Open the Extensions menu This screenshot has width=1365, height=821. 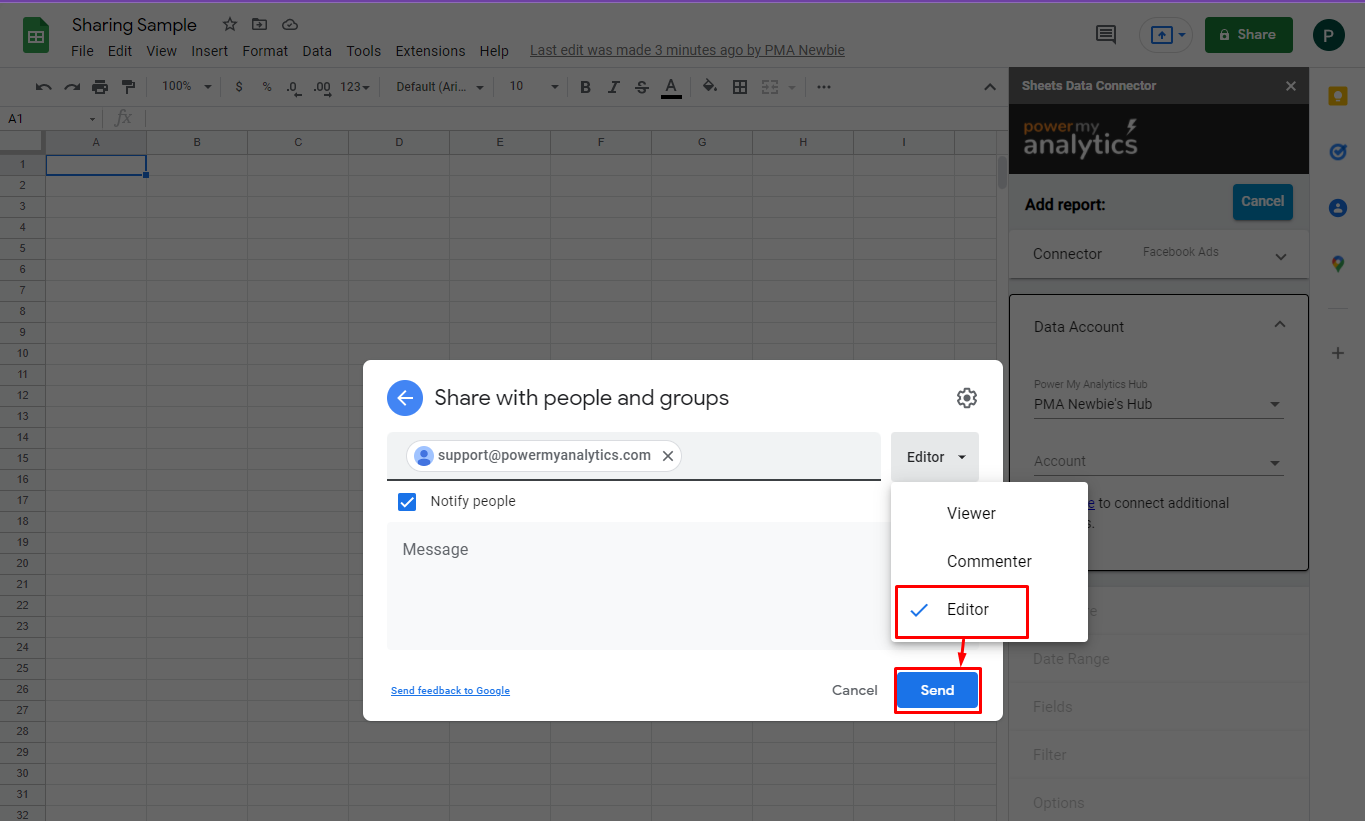tap(430, 51)
